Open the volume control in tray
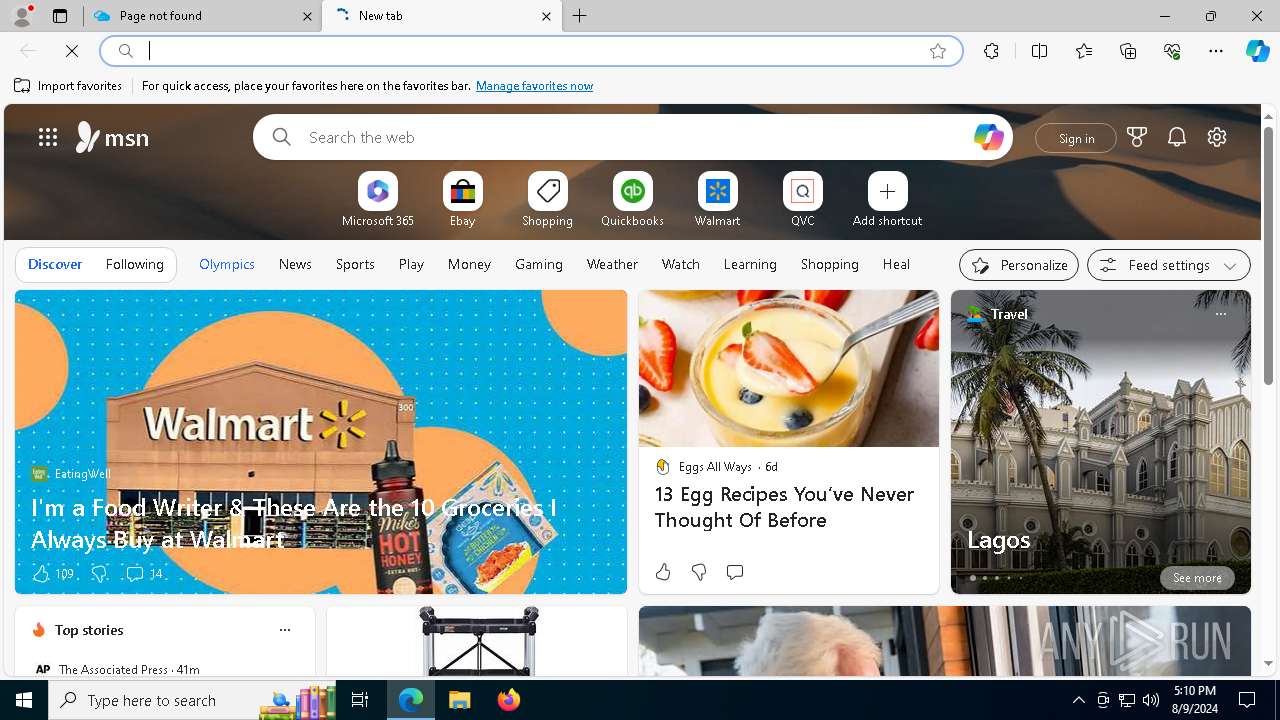 (x=1150, y=700)
